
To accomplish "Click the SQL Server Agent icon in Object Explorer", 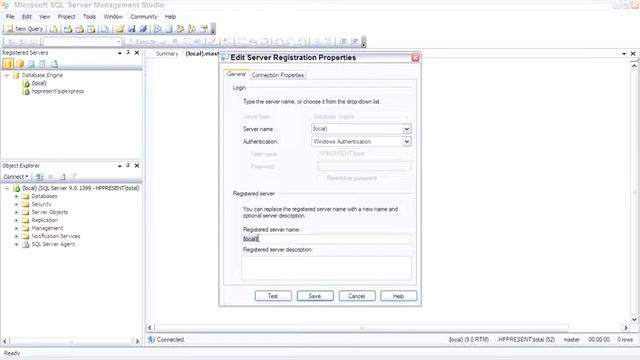I will pos(25,244).
